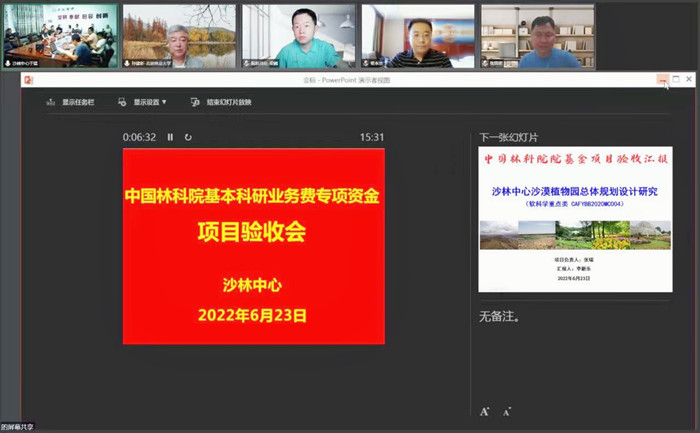Screen dimensions: 700x433
Task: Open the 显示设置 dropdown menu
Action: pyautogui.click(x=142, y=102)
